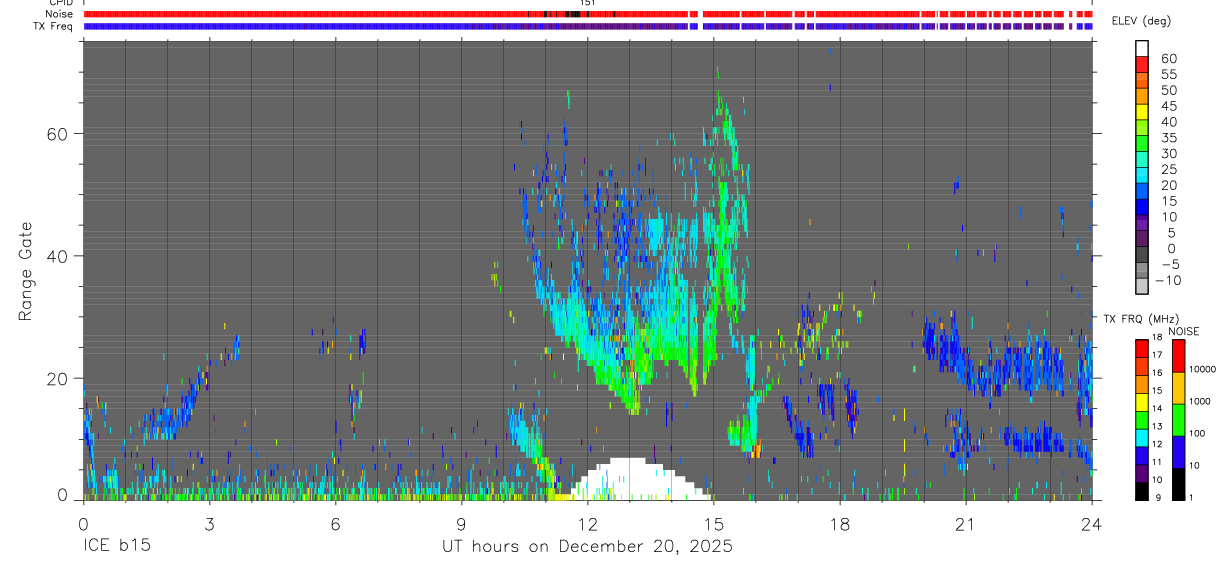This screenshot has width=1228, height=567.
Task: Click the red swatch in the ELEV colorbar
Action: (1142, 64)
